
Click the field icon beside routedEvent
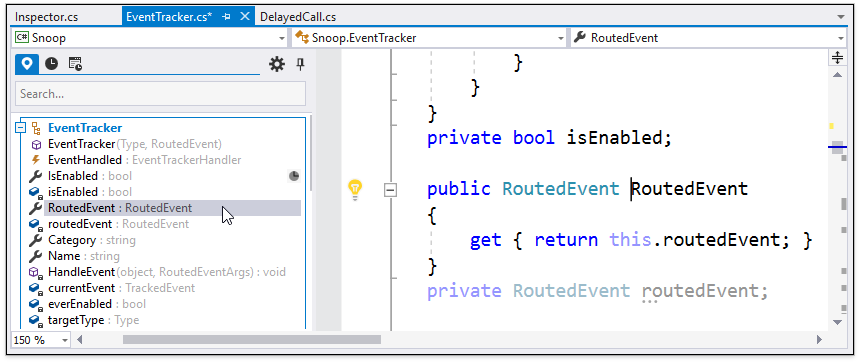tap(36, 224)
